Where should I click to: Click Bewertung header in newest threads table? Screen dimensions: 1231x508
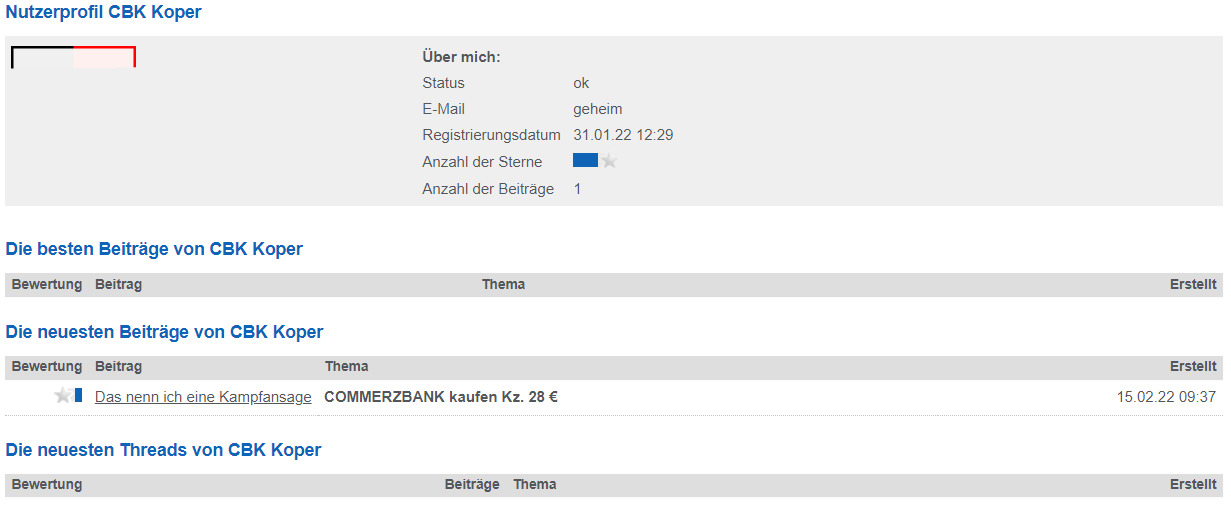tap(47, 485)
